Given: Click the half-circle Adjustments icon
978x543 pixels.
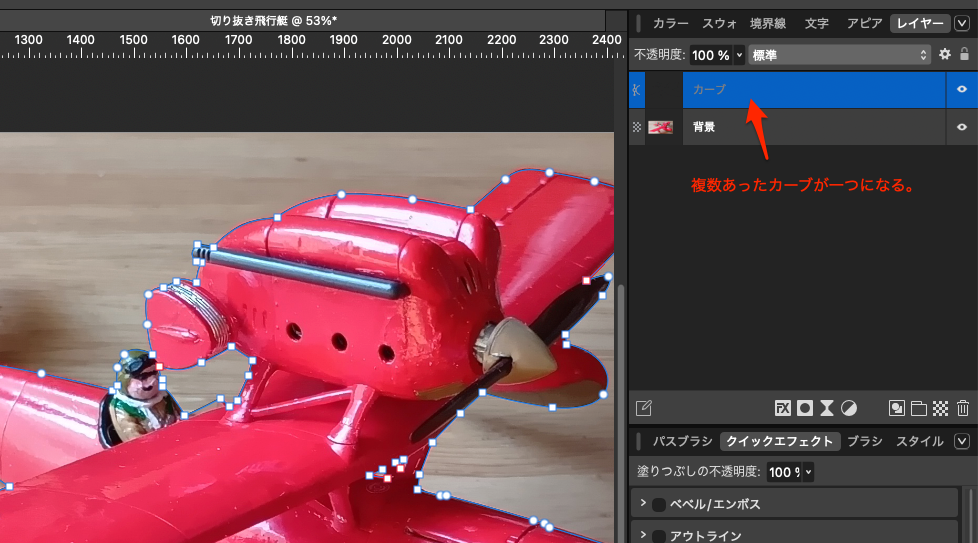Looking at the screenshot, I should pyautogui.click(x=849, y=408).
